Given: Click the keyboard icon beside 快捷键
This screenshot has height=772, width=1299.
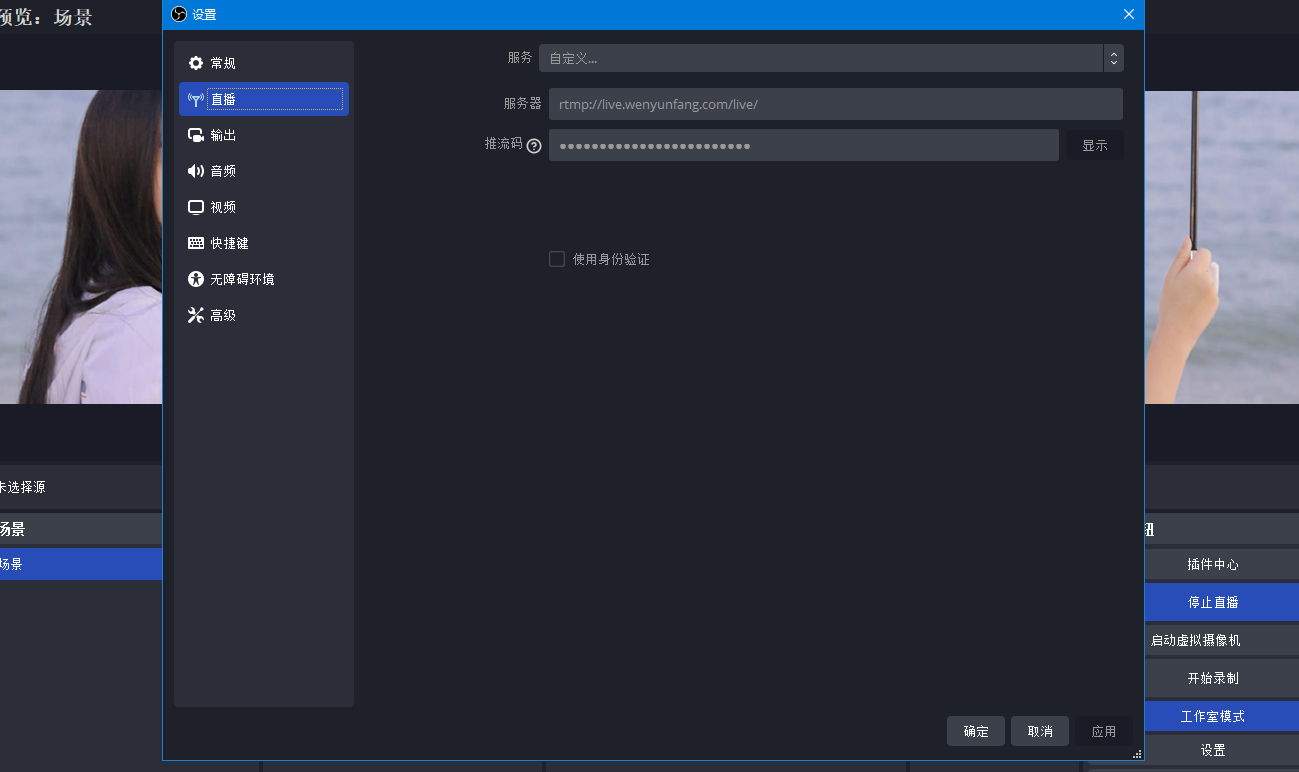Looking at the screenshot, I should [x=196, y=243].
